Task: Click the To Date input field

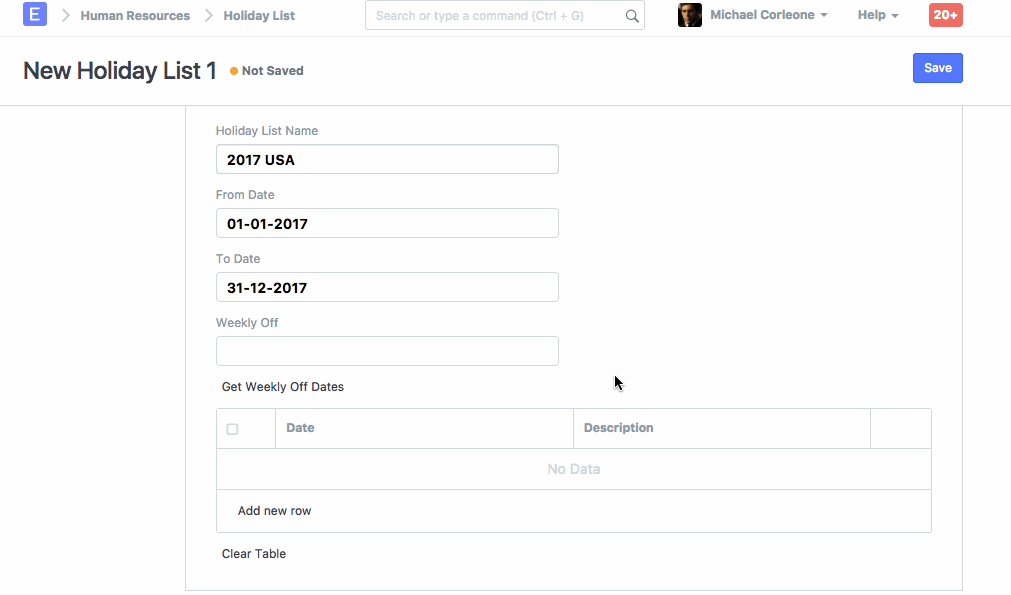Action: coord(387,288)
